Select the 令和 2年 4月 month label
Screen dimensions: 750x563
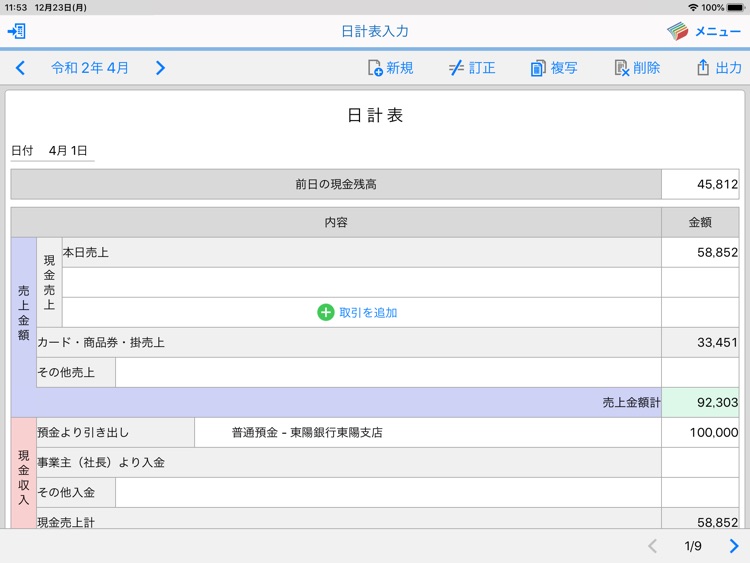coord(90,68)
